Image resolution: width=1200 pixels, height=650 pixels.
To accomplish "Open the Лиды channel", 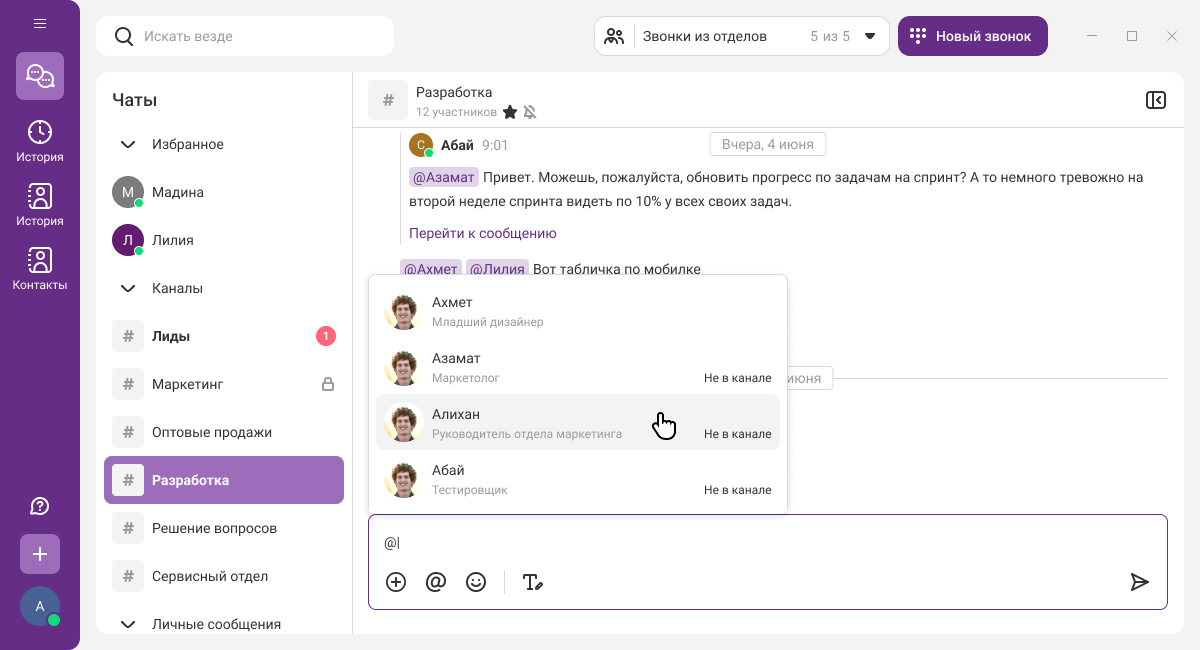I will tap(223, 336).
